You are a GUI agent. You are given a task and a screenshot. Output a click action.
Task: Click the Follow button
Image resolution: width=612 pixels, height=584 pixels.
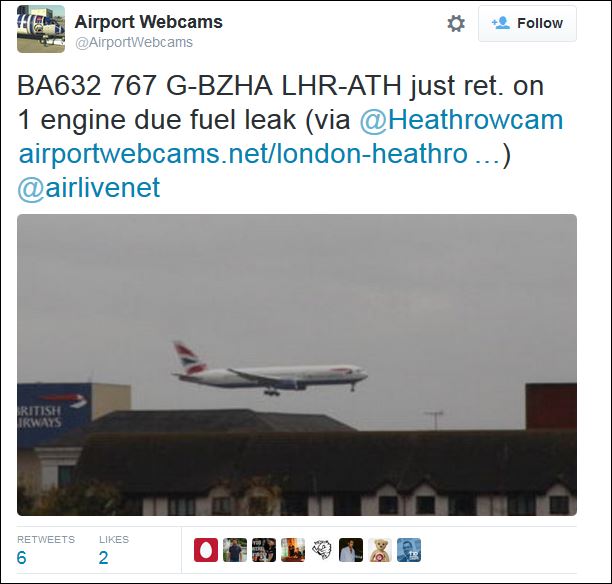click(527, 23)
